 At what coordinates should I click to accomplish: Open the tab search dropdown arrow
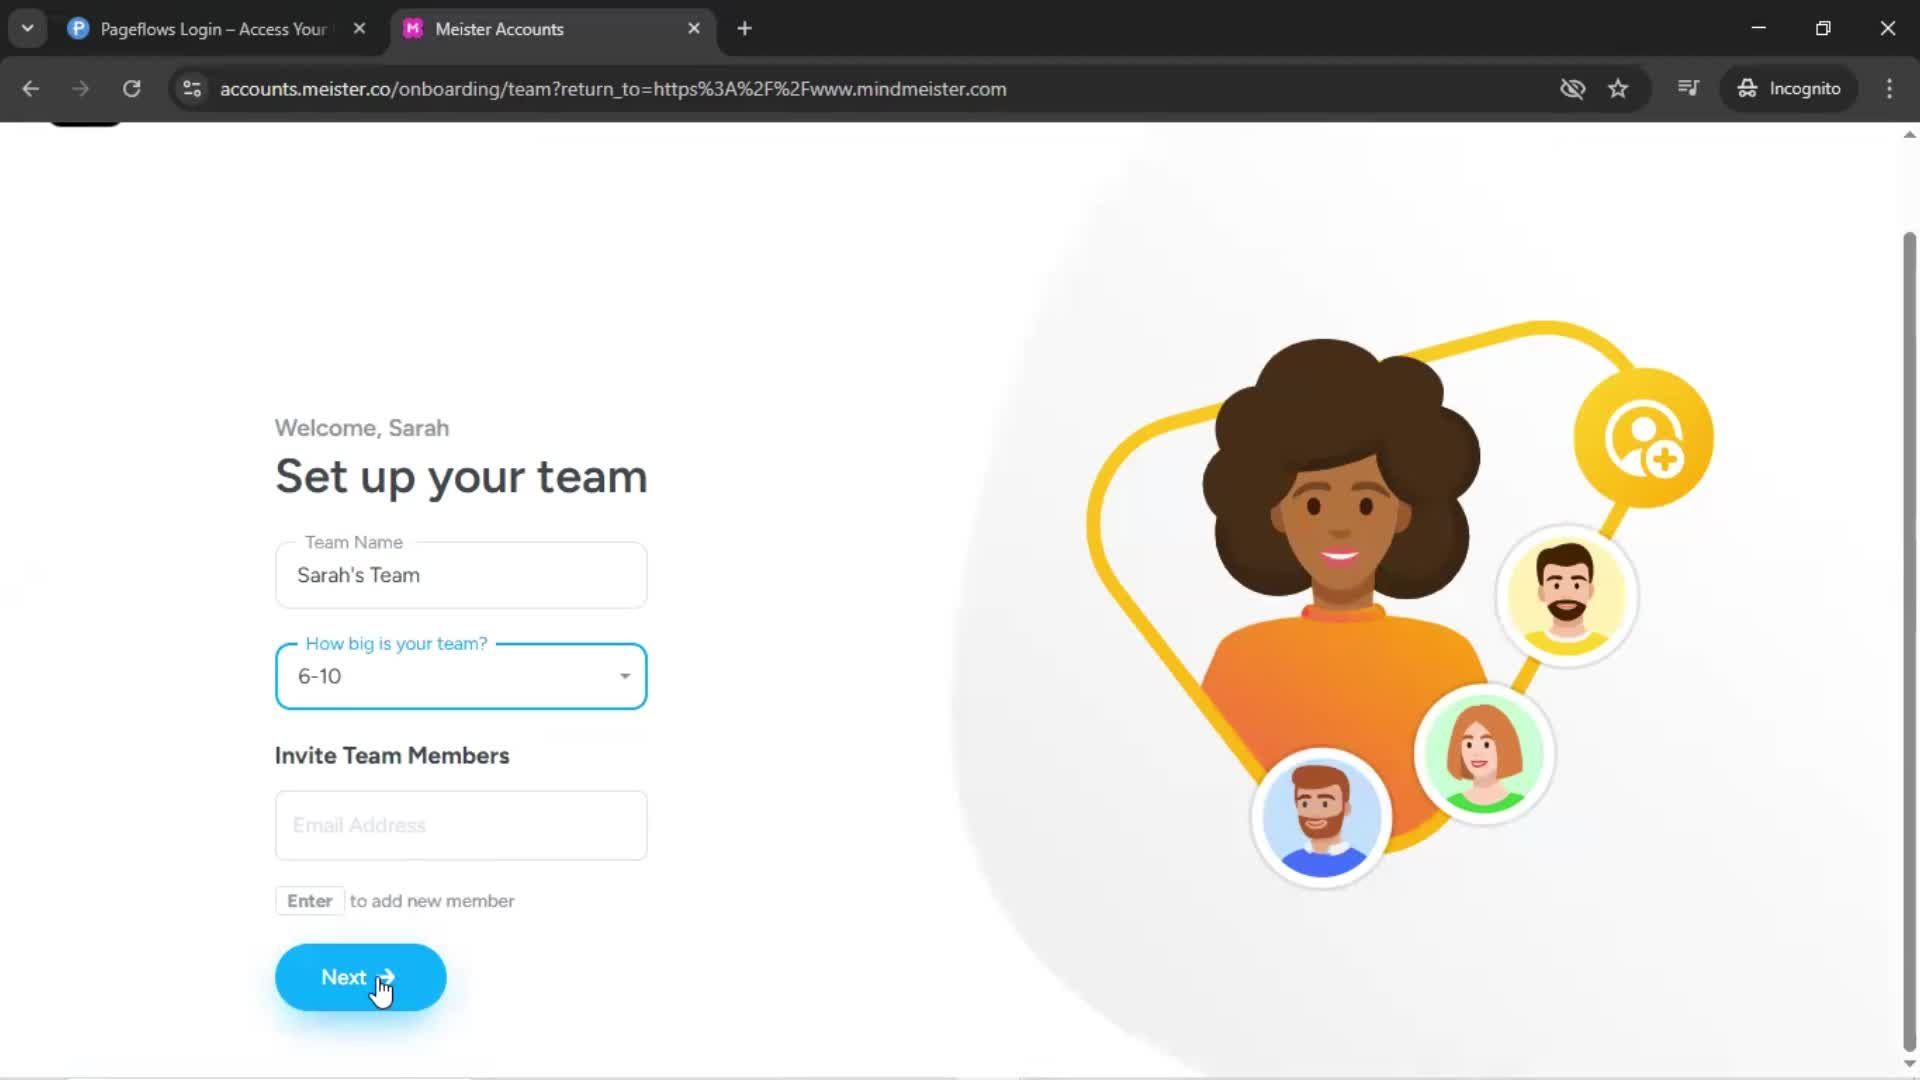pos(28,28)
